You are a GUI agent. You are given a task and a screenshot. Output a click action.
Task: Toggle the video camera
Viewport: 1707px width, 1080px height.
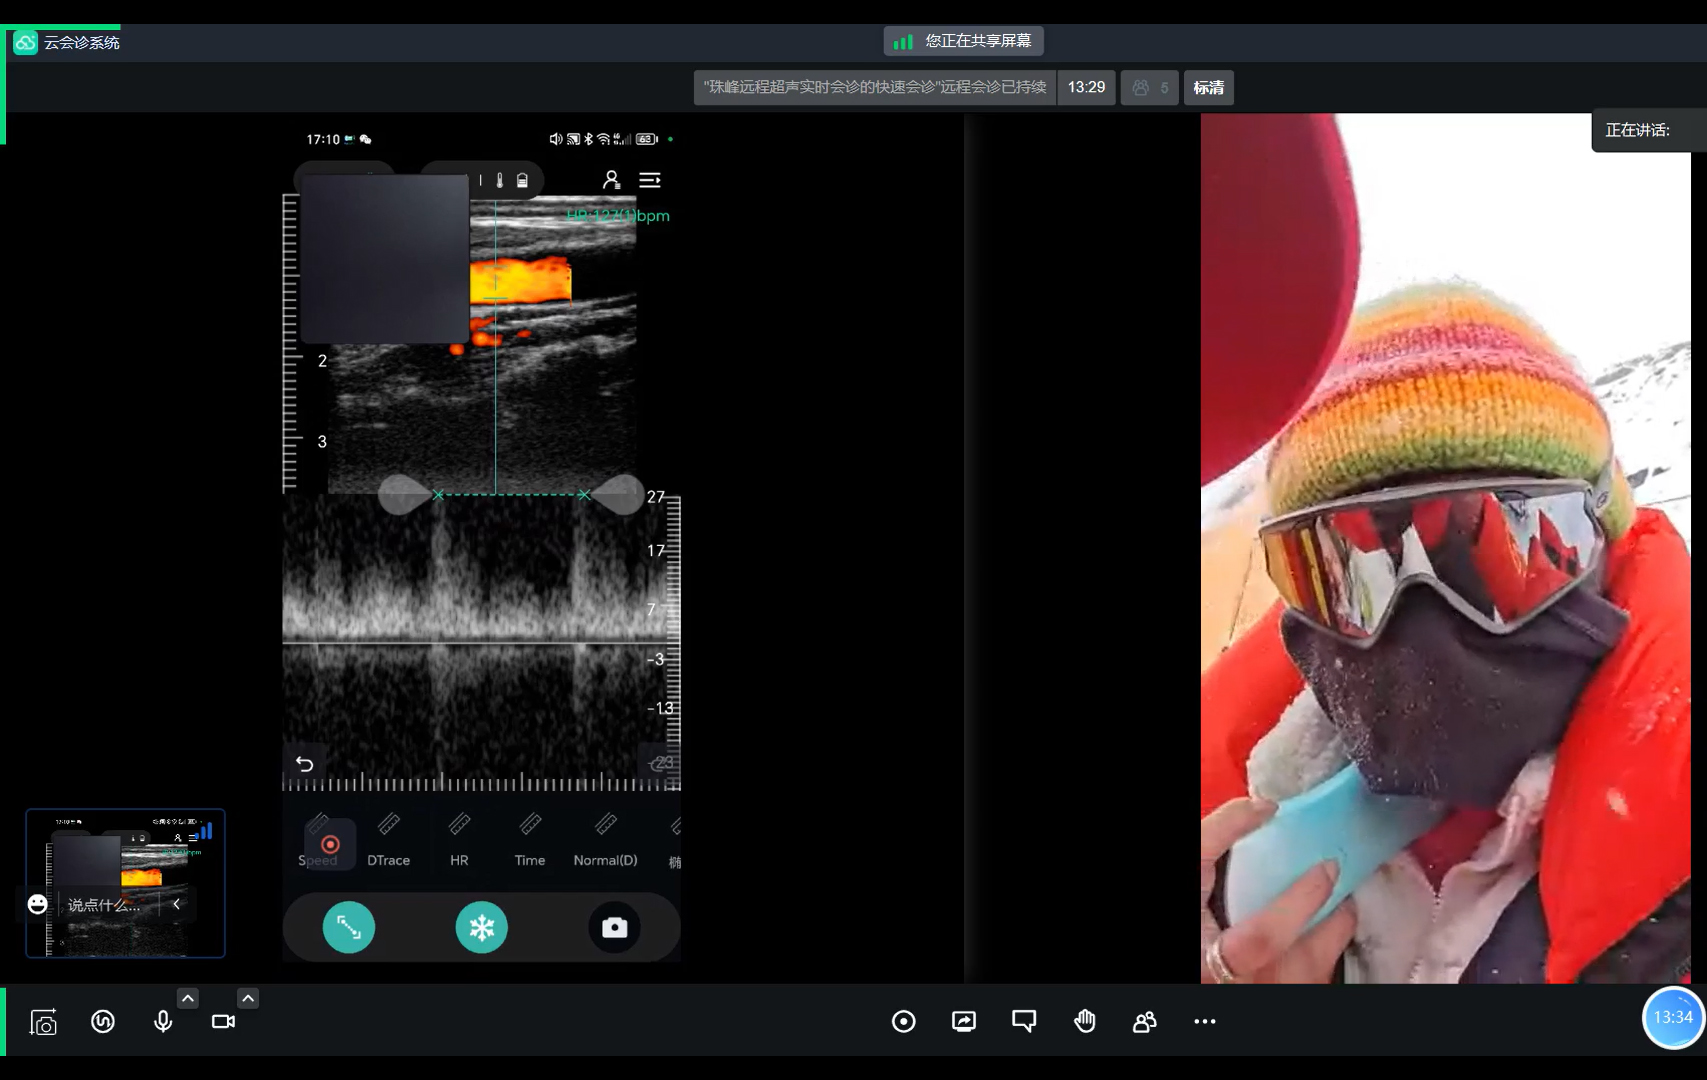point(223,1021)
